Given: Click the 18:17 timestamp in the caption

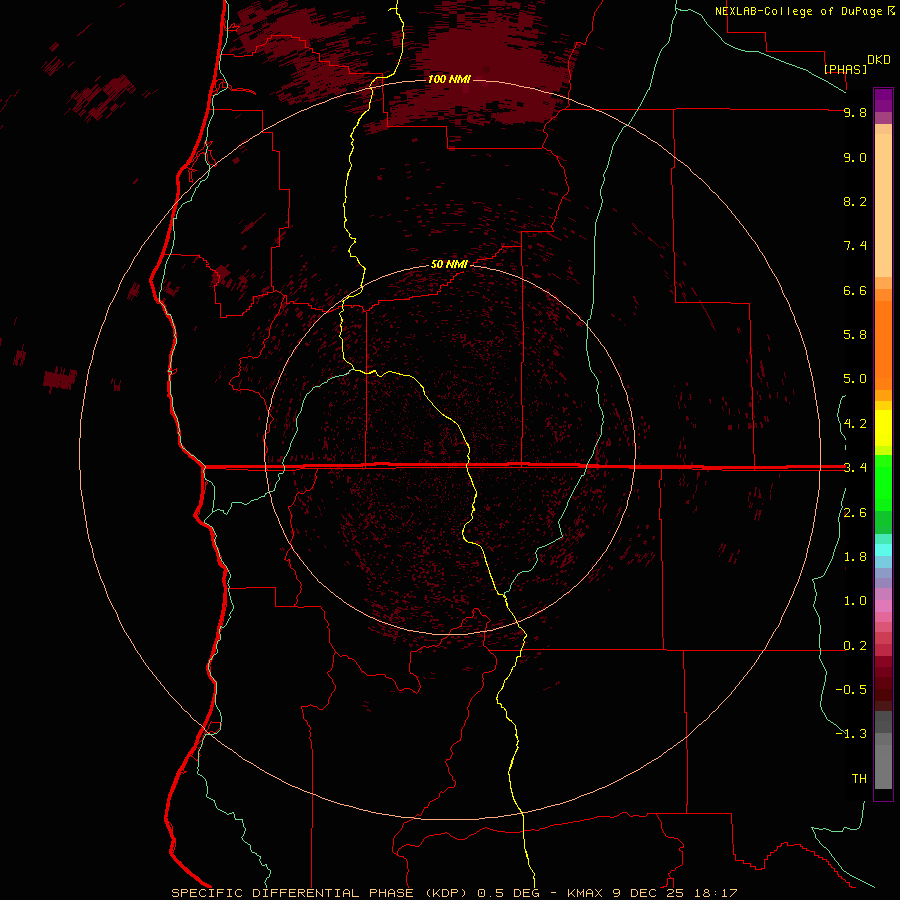Looking at the screenshot, I should coord(715,893).
